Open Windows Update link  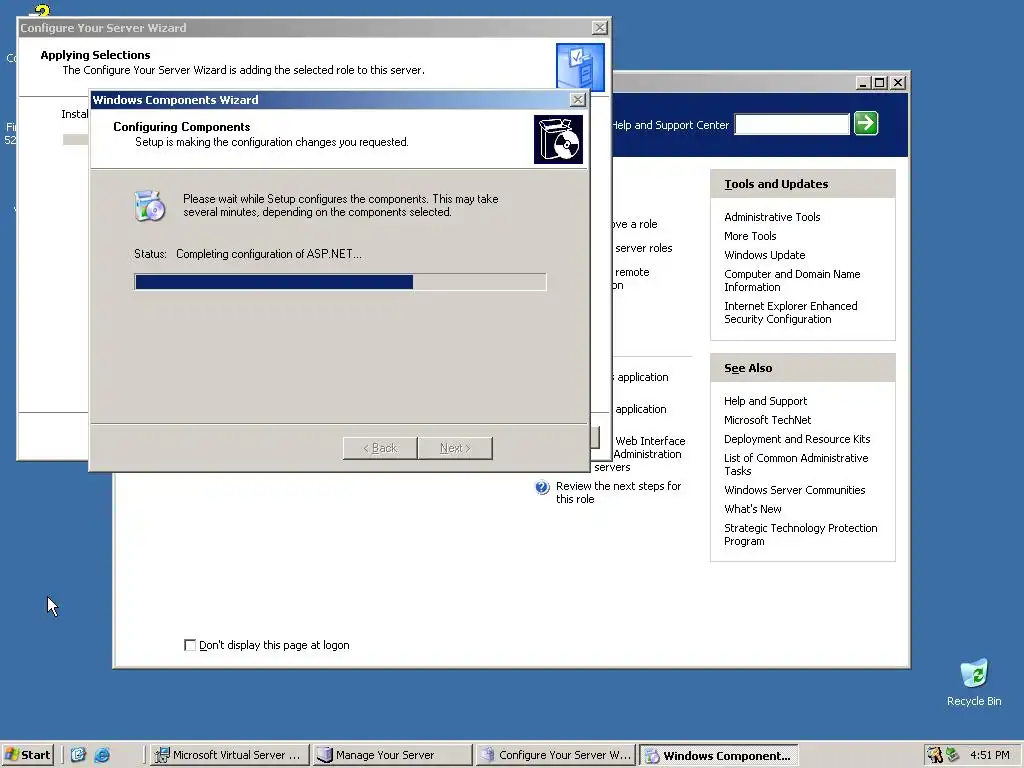coord(765,255)
